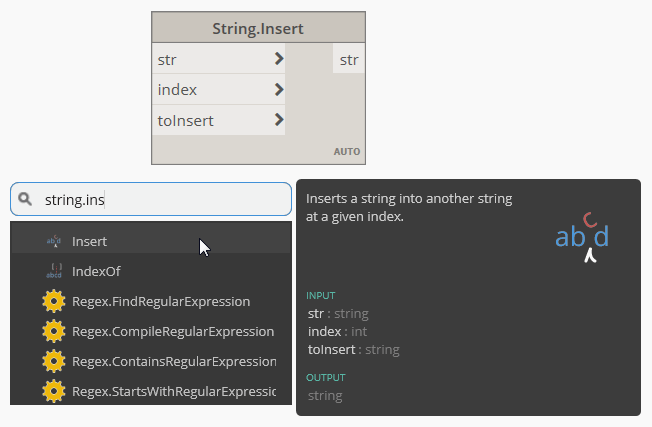Click the AUTO lacing label on node
This screenshot has width=652, height=427.
click(x=347, y=152)
